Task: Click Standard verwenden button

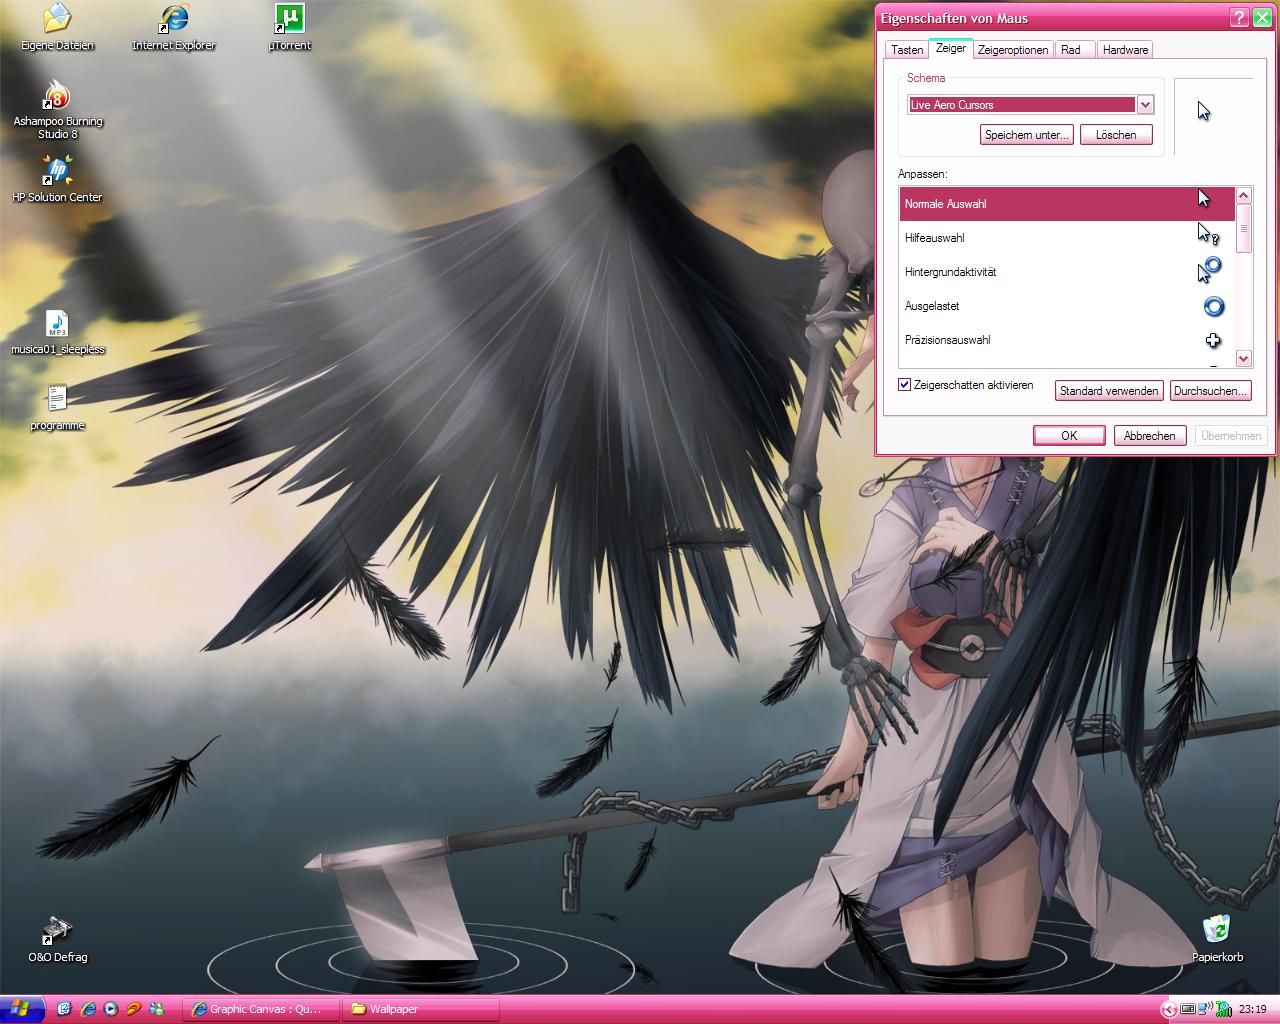Action: tap(1109, 391)
